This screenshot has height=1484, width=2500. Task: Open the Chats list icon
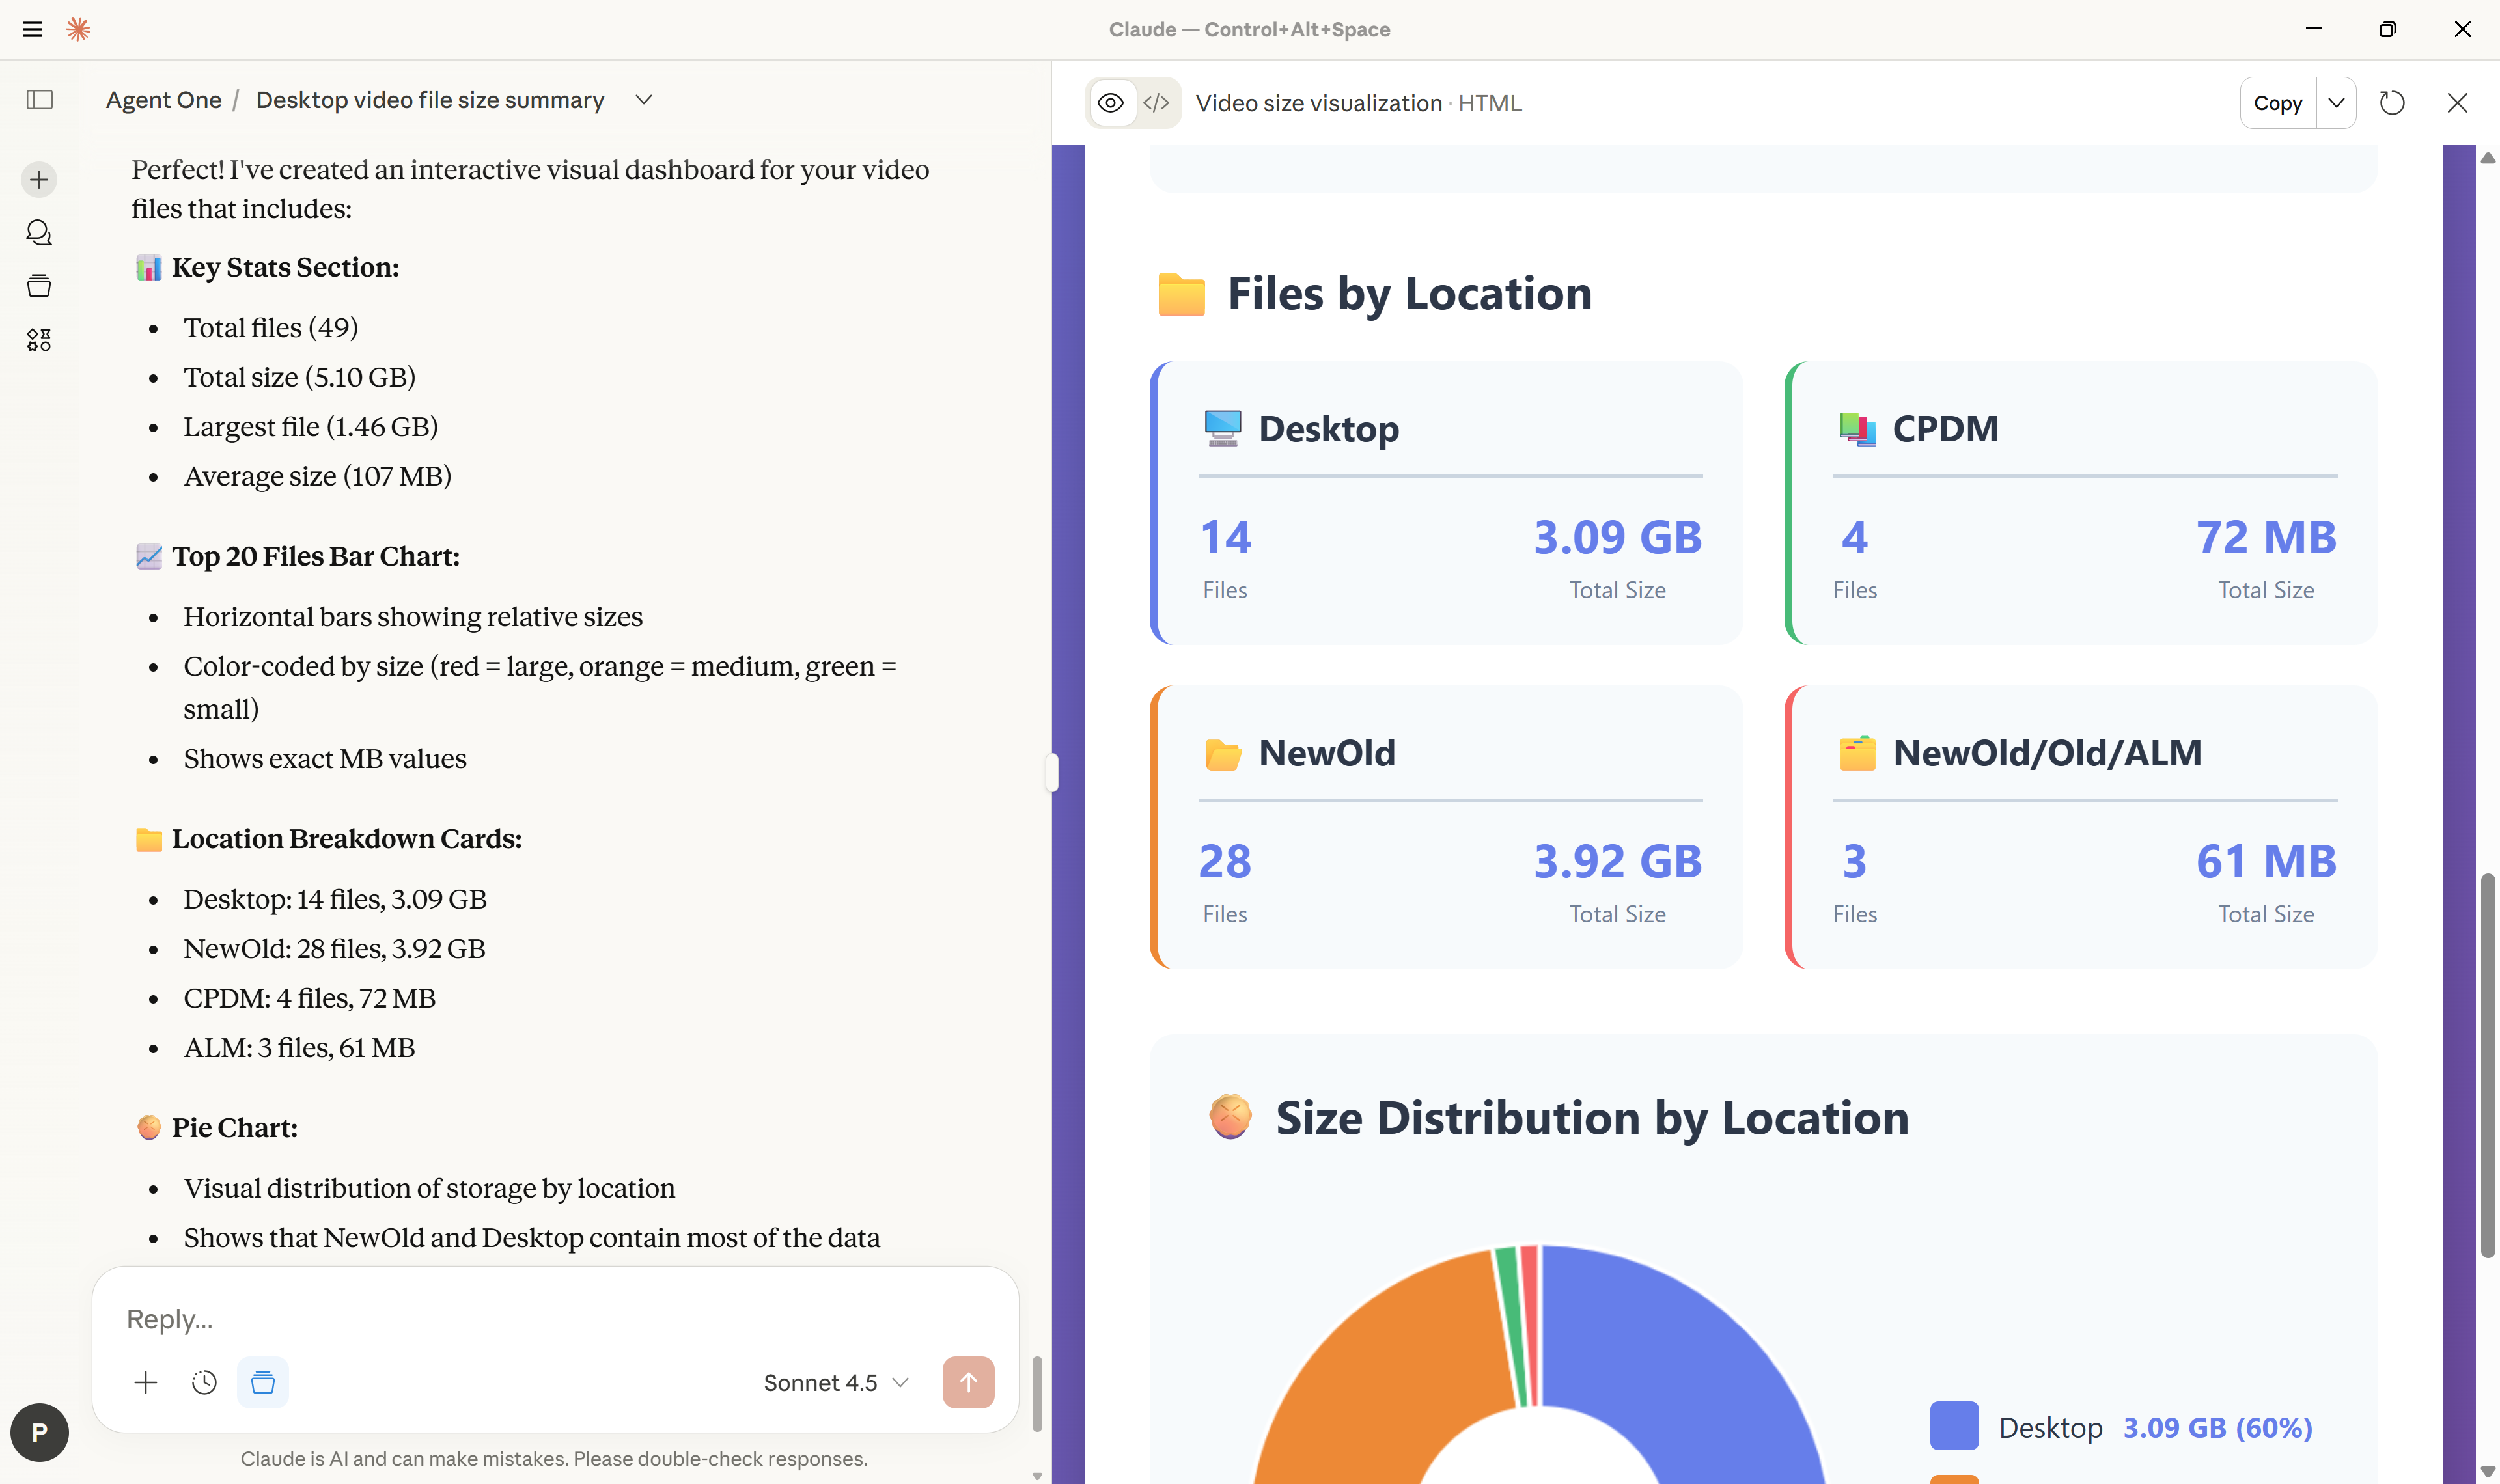coord(39,233)
